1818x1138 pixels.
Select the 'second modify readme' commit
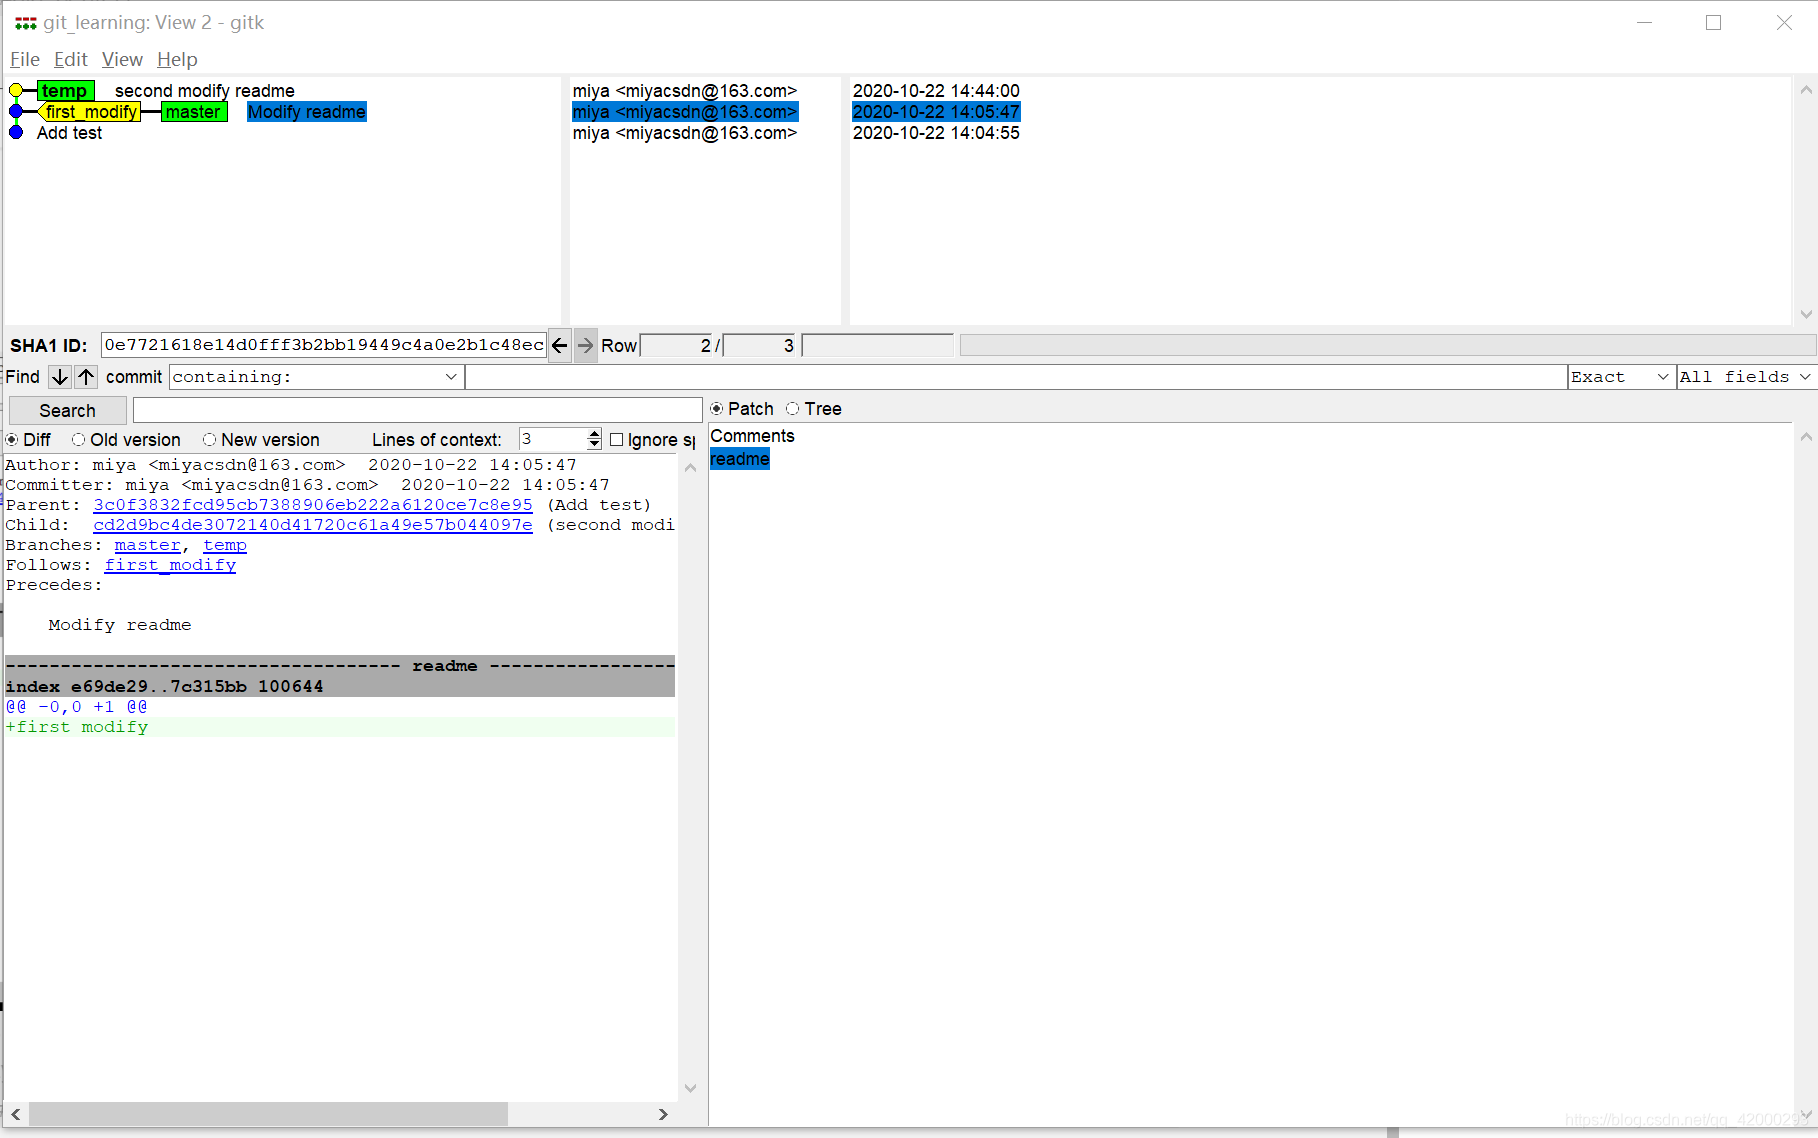(x=204, y=91)
